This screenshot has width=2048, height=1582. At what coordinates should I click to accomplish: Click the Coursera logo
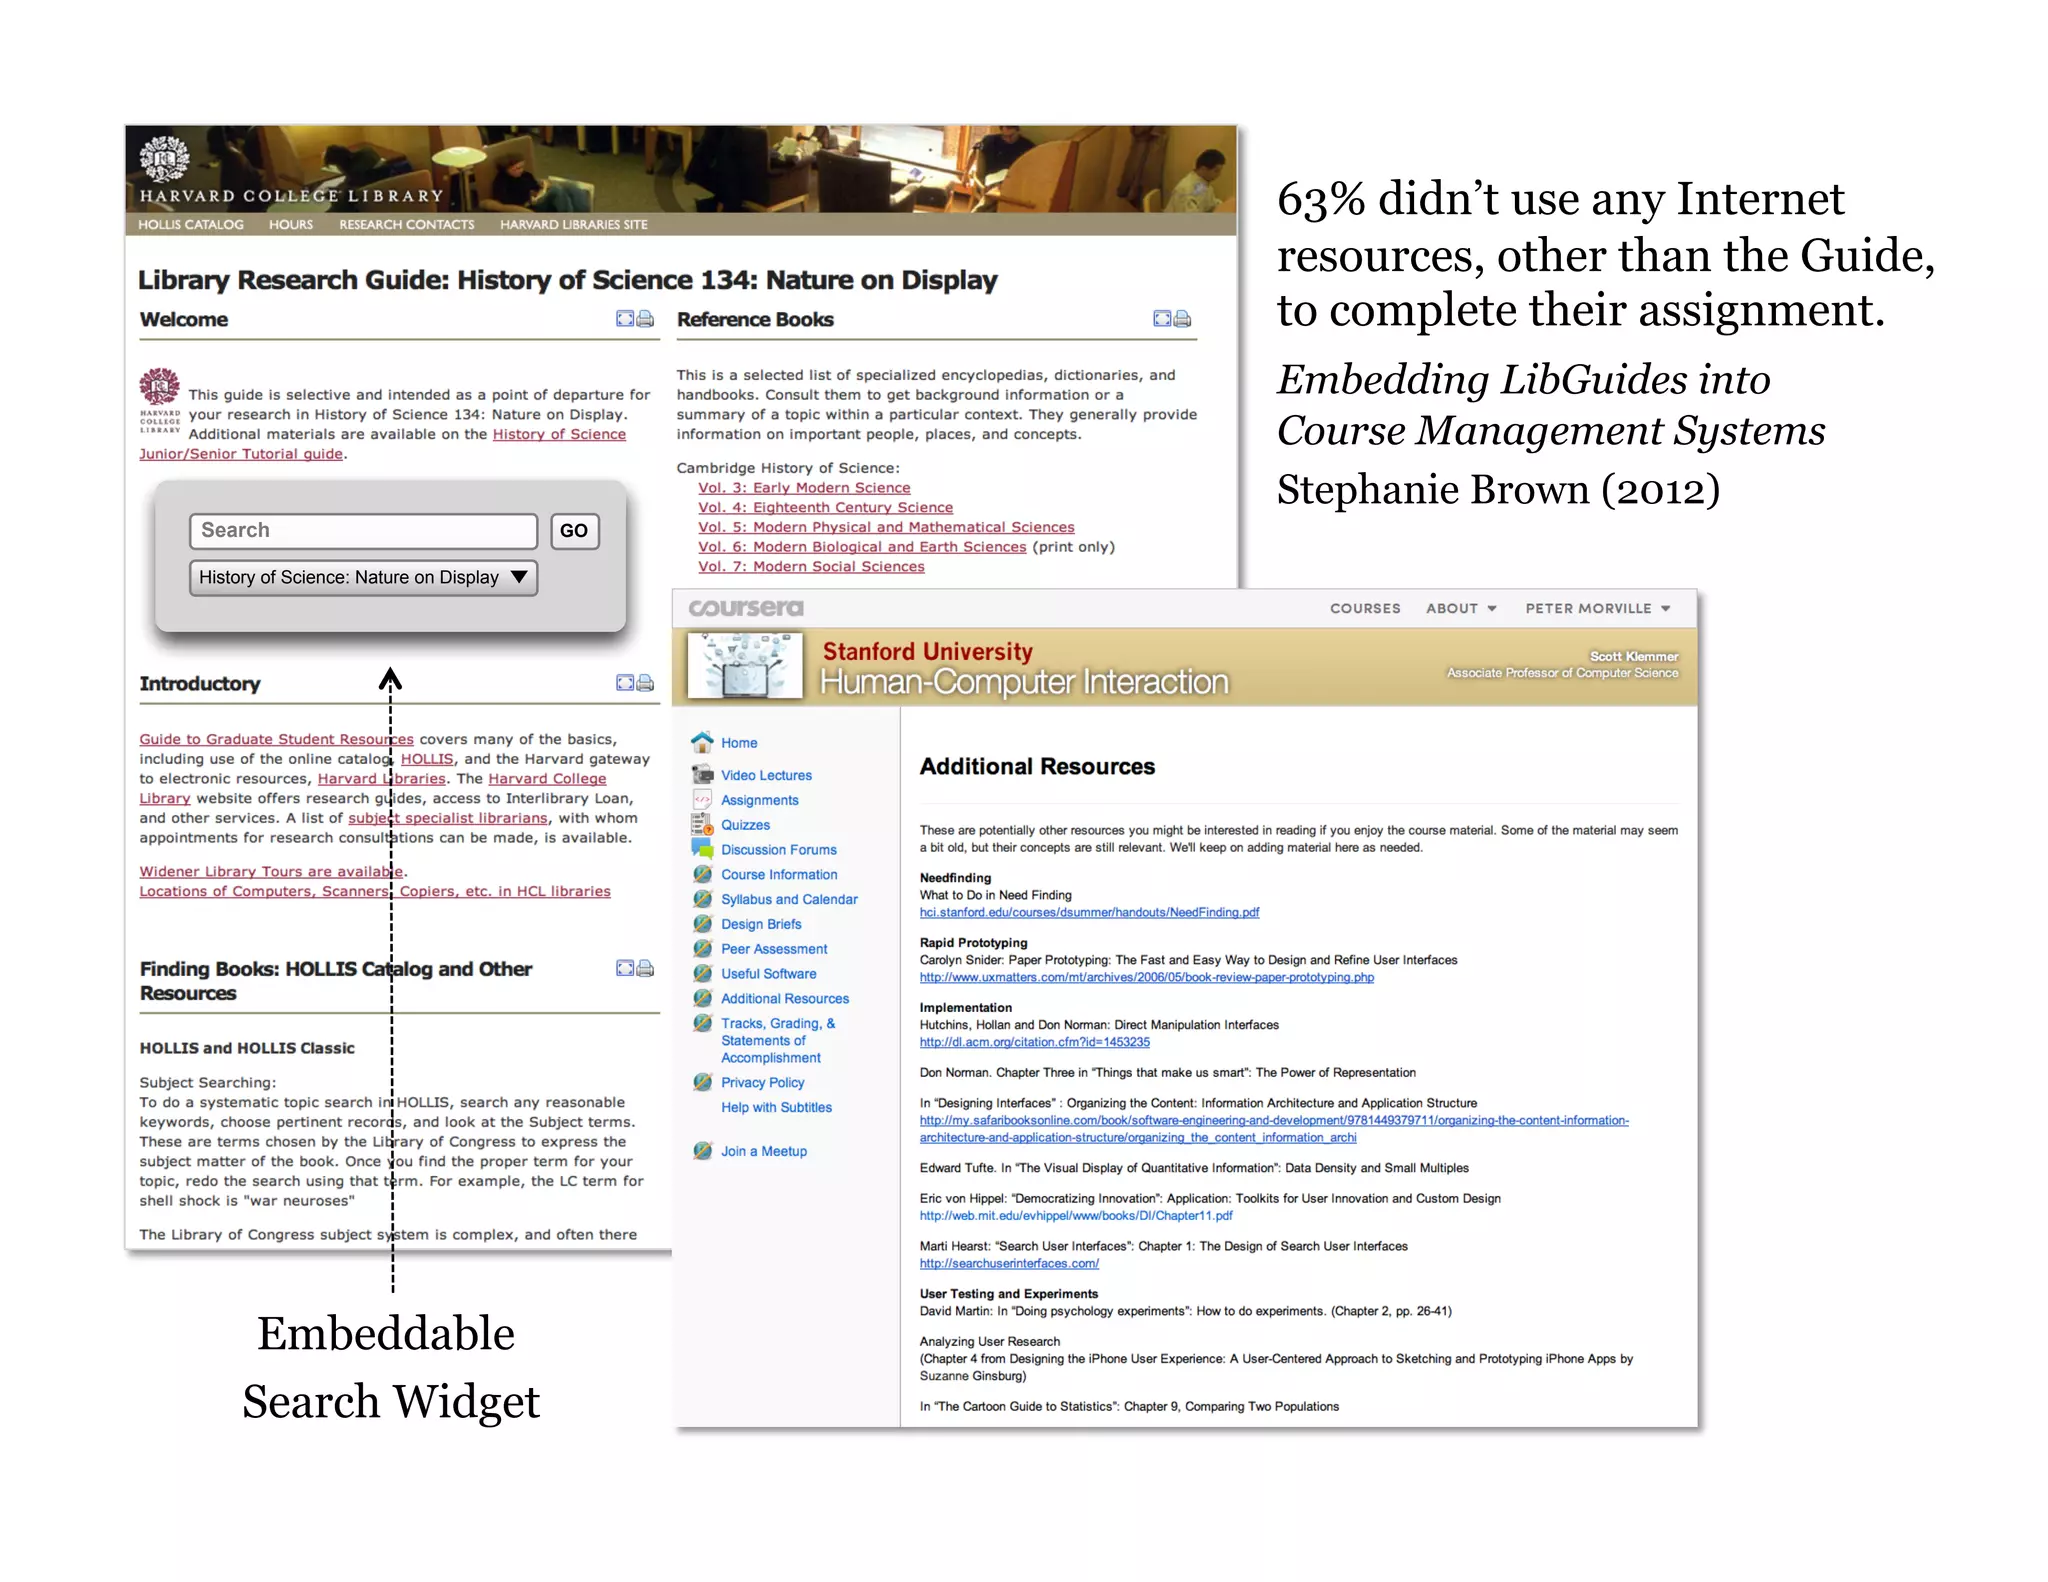746,607
